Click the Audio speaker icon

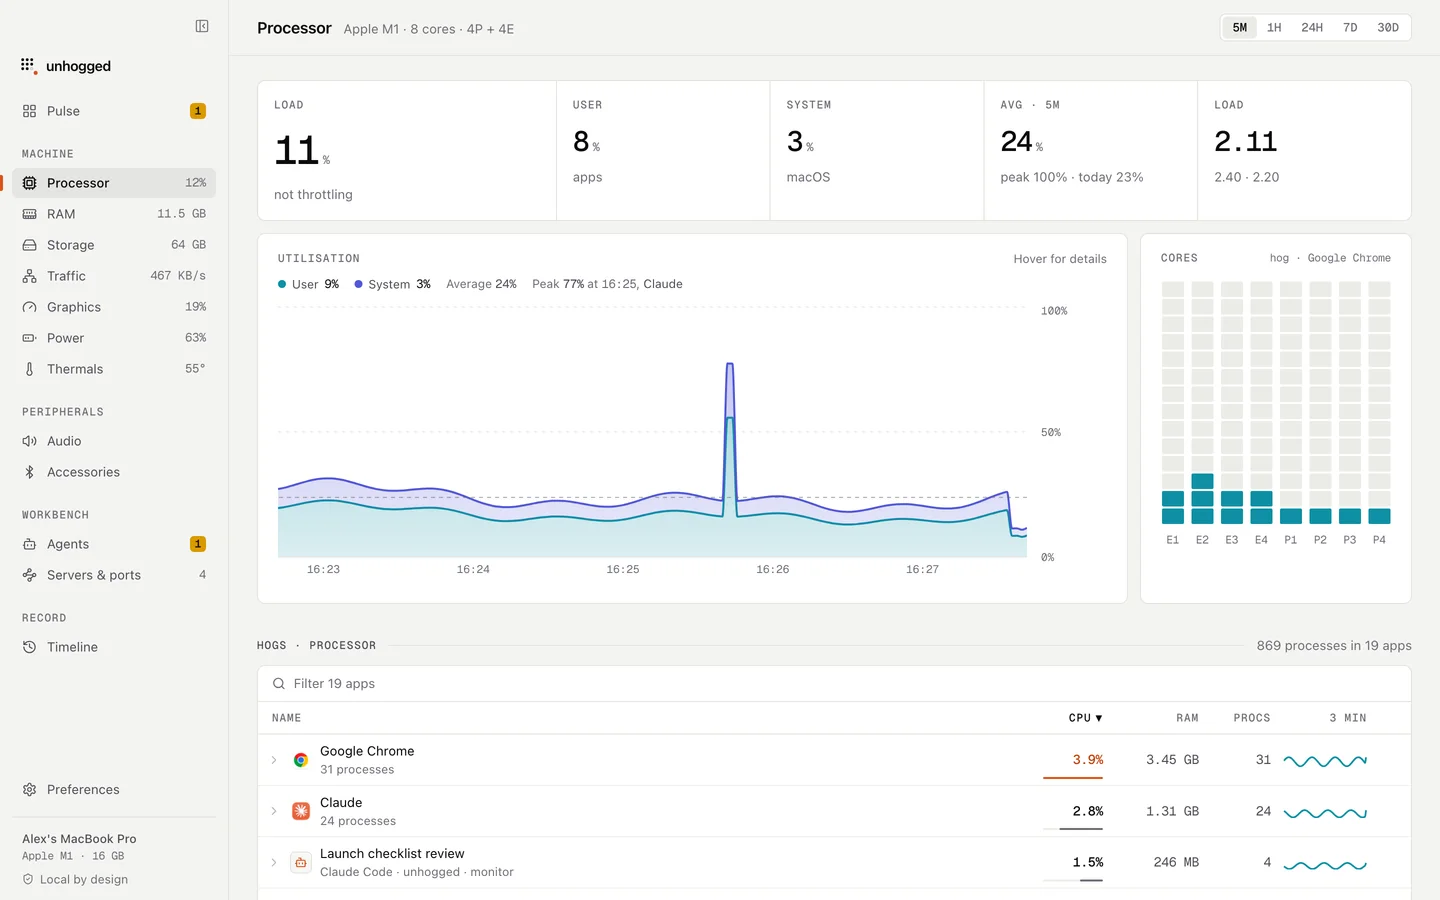[x=29, y=441]
